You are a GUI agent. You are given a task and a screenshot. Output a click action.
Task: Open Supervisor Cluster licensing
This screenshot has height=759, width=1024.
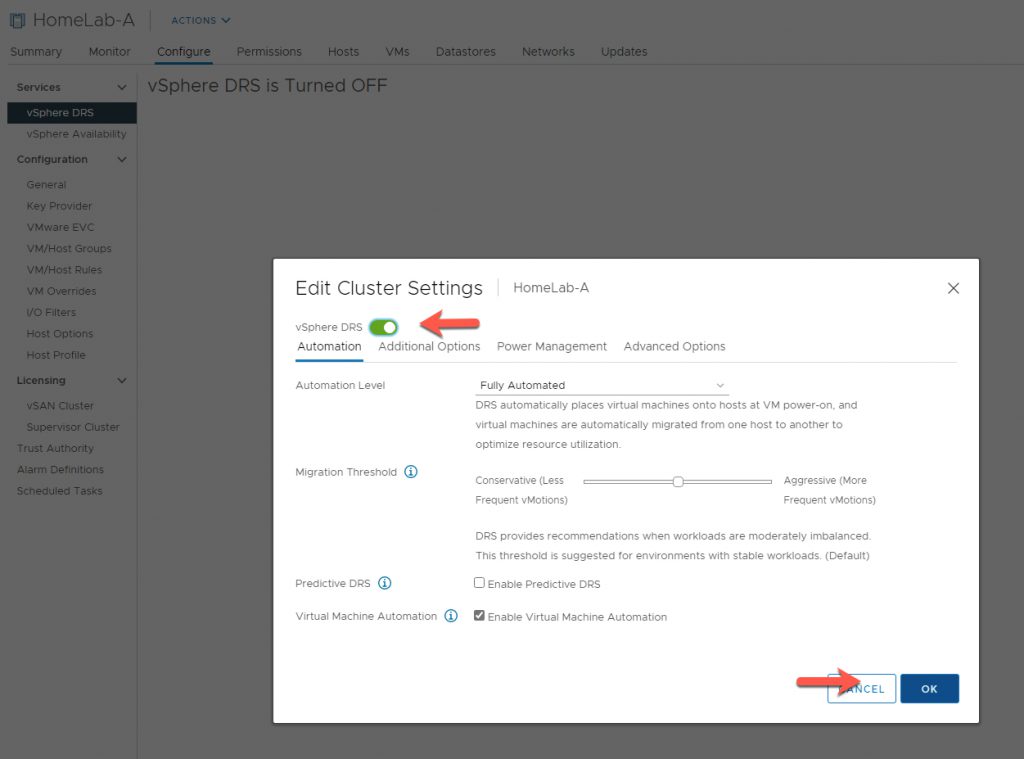tap(73, 427)
